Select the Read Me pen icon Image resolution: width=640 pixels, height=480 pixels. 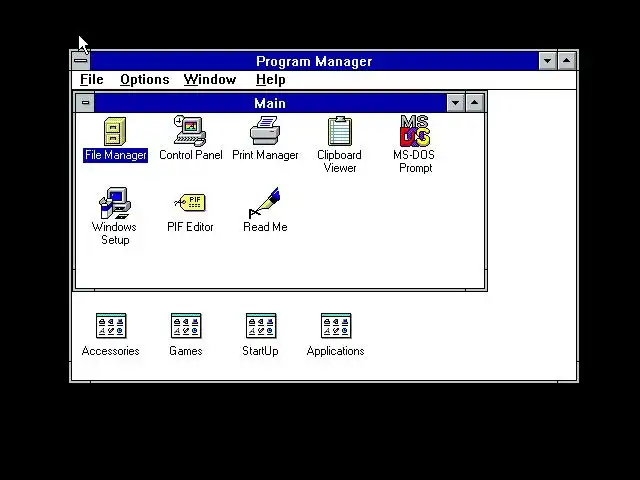point(264,203)
